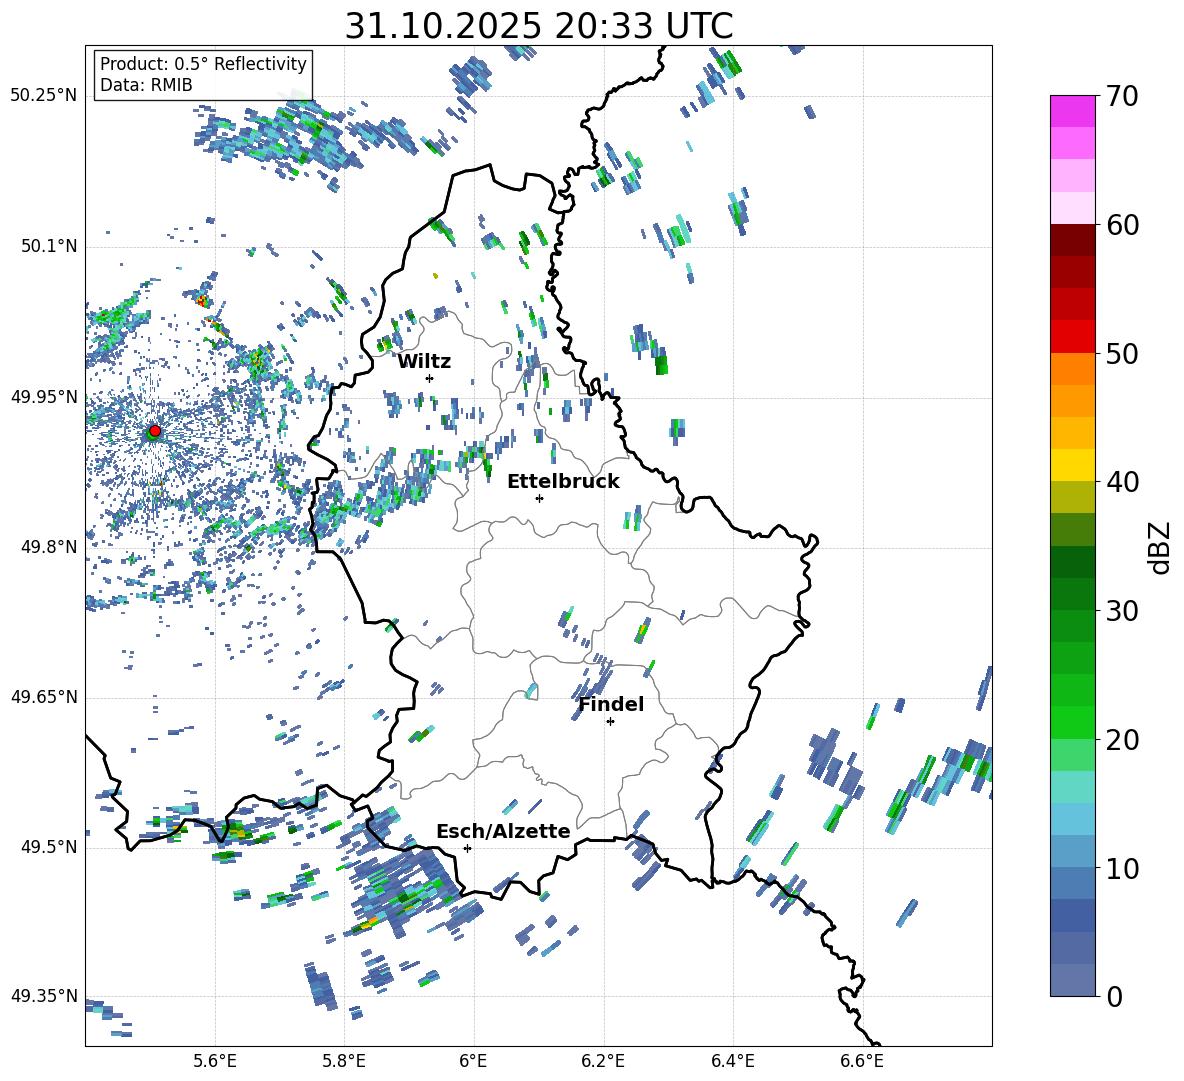
Task: Select the Findel city label
Action: coord(611,704)
